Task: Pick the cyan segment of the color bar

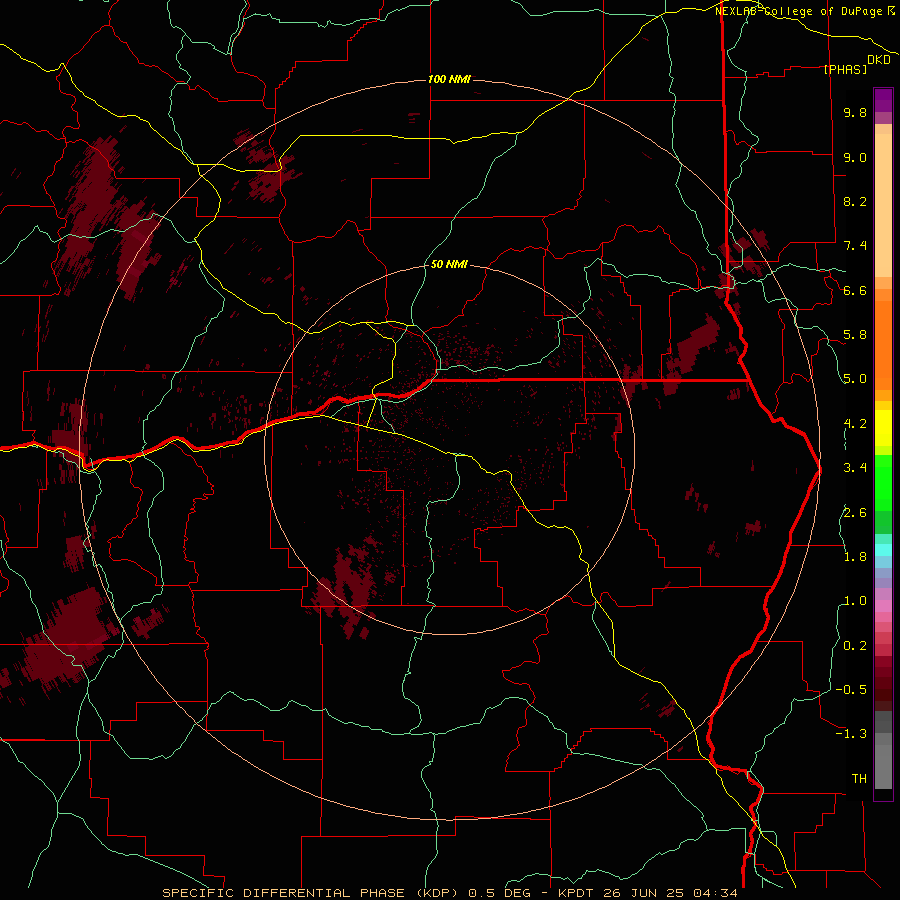Action: 883,550
